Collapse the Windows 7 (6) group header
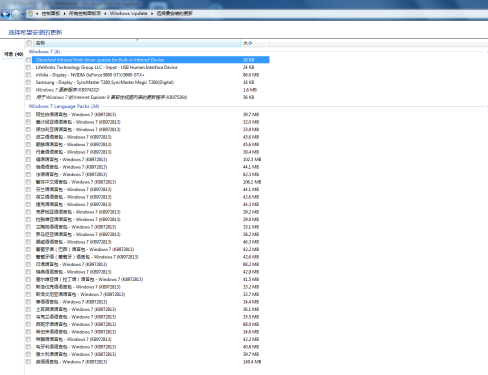The height and width of the screenshot is (375, 488). click(x=44, y=52)
